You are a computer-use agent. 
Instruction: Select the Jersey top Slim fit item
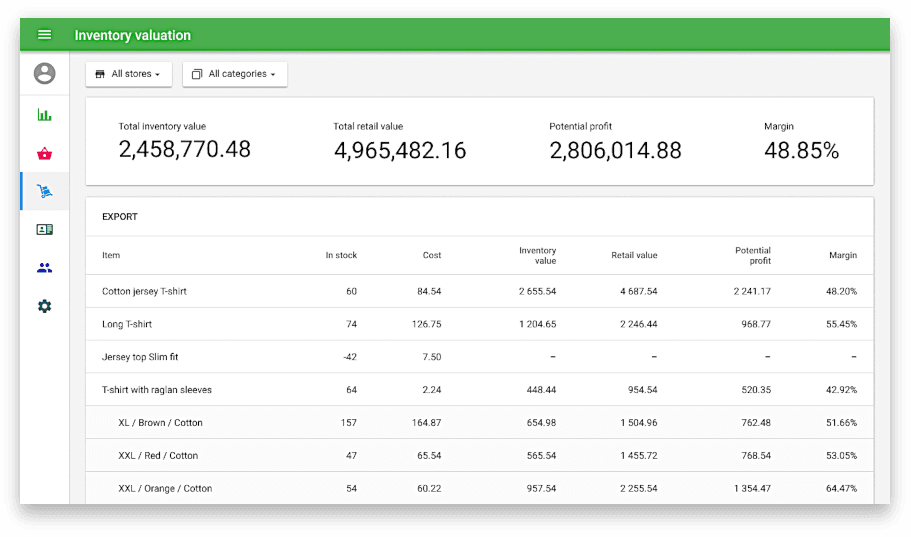click(x=140, y=357)
